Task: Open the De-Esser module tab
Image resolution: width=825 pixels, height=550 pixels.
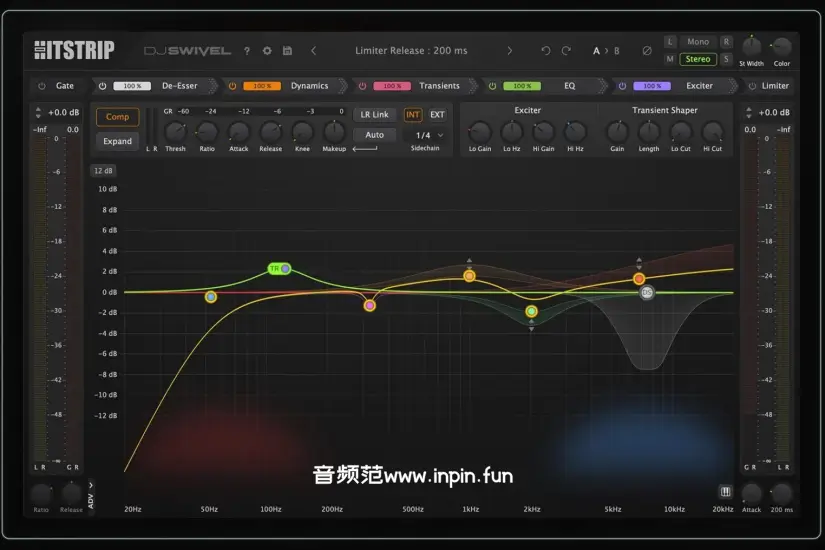Action: pyautogui.click(x=179, y=86)
